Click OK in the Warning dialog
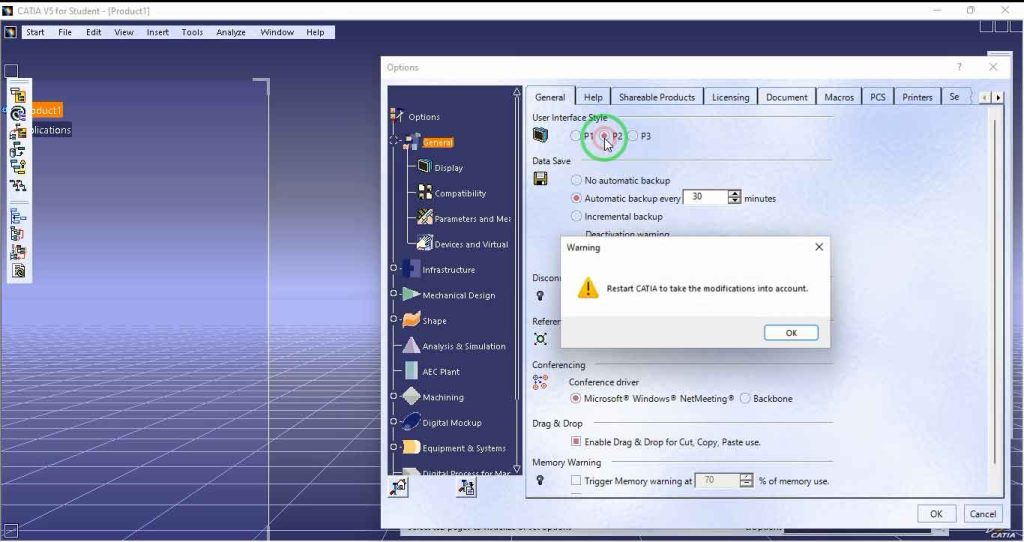 [790, 333]
